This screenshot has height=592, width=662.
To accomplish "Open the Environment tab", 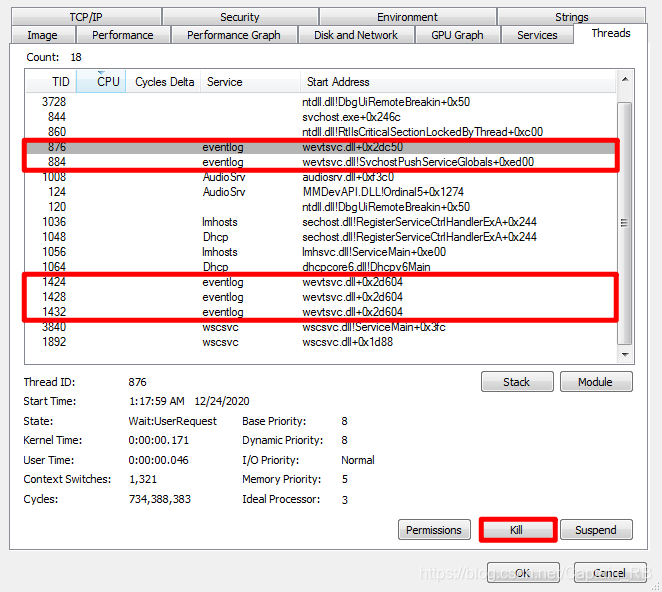I will tap(407, 17).
